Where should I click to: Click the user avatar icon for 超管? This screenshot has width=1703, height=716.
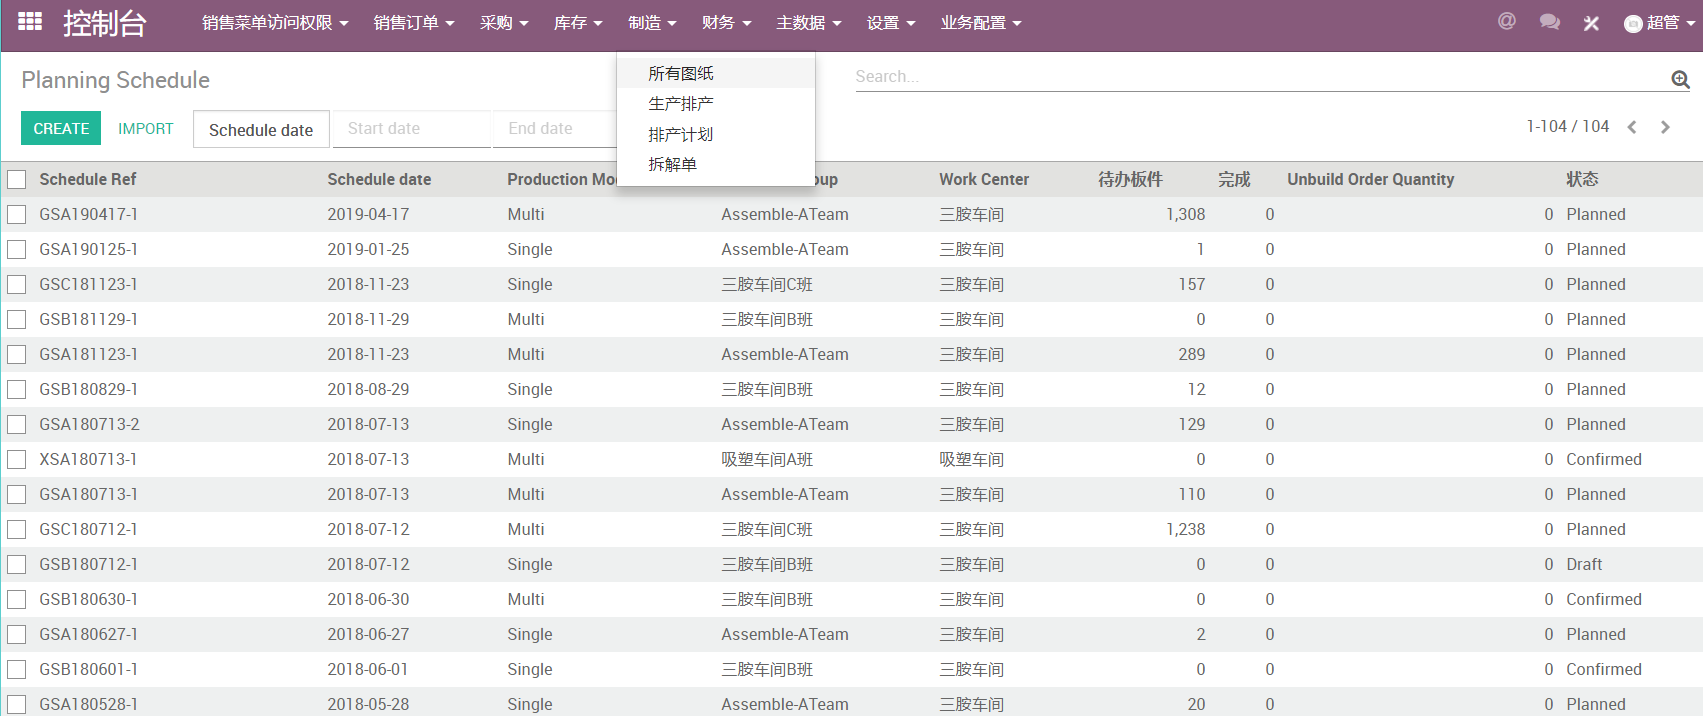(1633, 24)
